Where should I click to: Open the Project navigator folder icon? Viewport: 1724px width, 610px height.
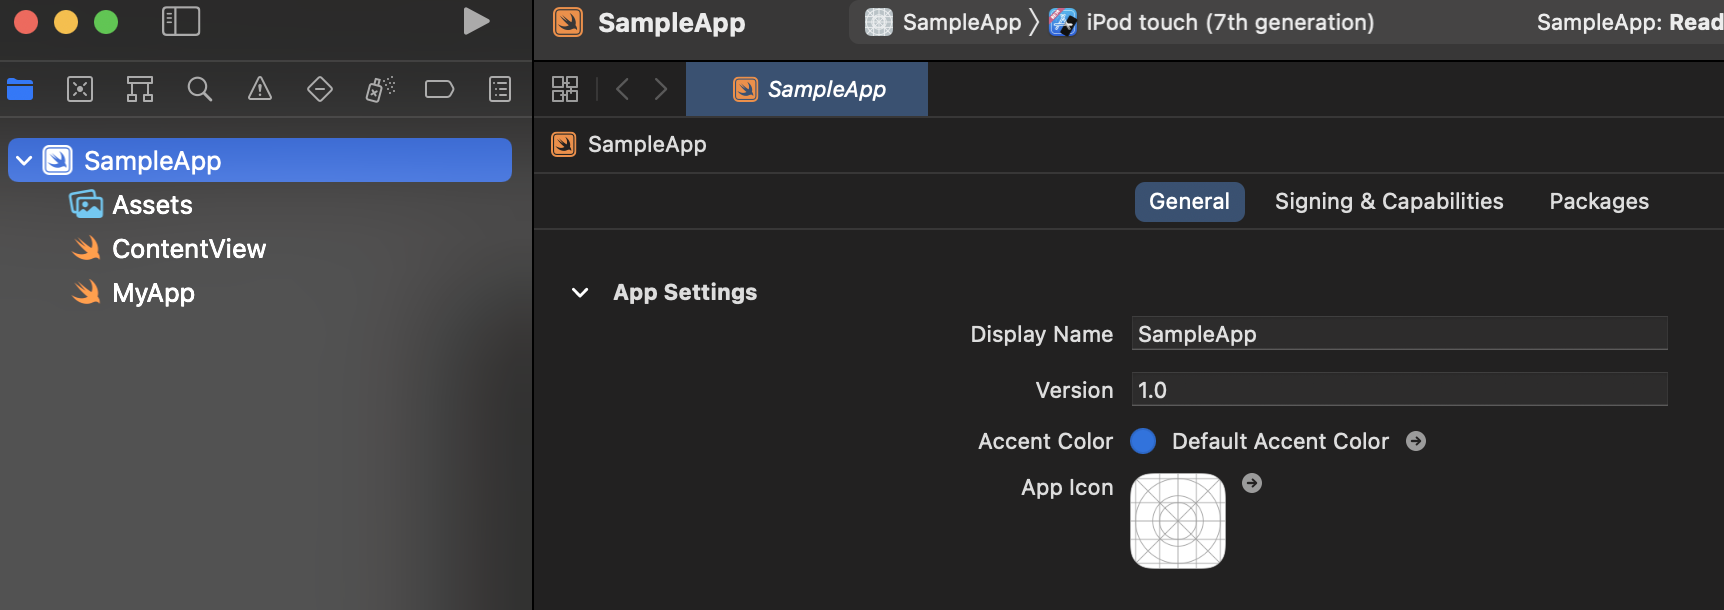point(20,89)
